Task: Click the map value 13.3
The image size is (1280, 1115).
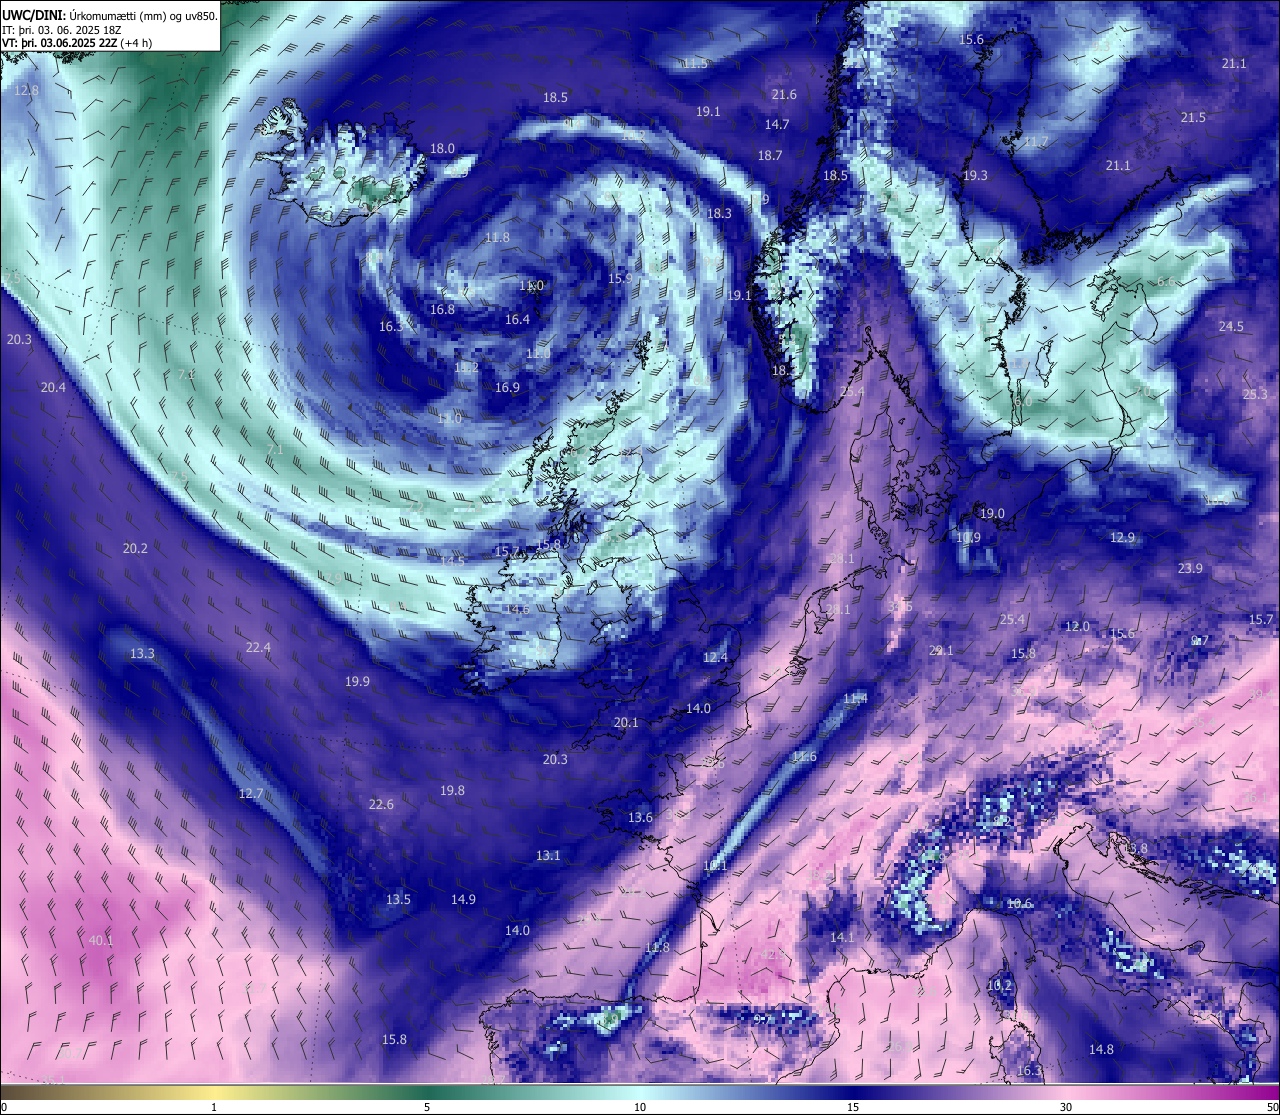Action: [142, 654]
